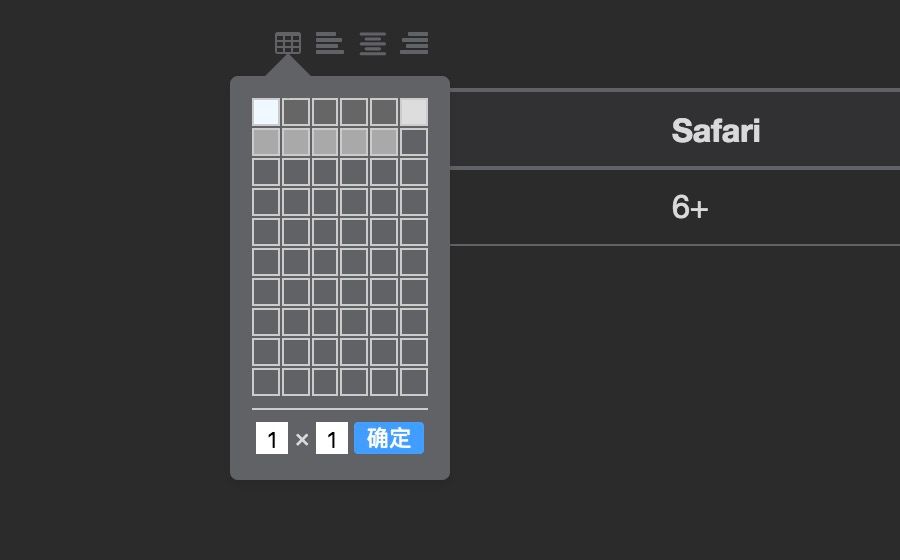Screen dimensions: 900x560
Task: Select the bottom-right cell of the grid
Action: click(x=414, y=382)
